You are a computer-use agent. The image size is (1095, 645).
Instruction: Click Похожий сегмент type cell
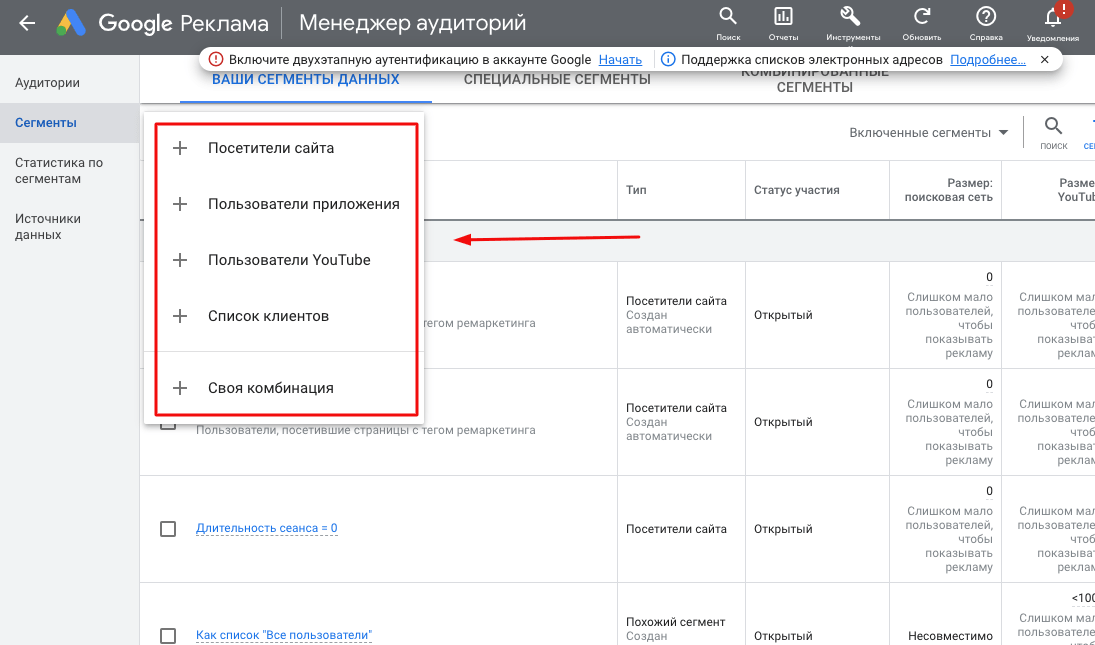click(x=675, y=622)
